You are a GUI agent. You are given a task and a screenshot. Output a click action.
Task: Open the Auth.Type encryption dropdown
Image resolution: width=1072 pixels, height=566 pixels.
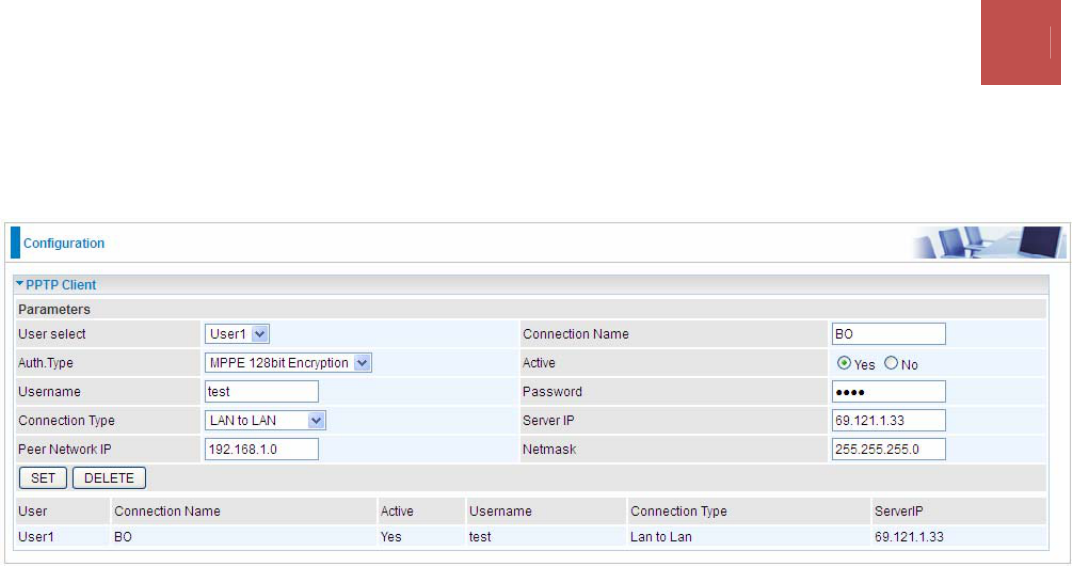(x=288, y=363)
